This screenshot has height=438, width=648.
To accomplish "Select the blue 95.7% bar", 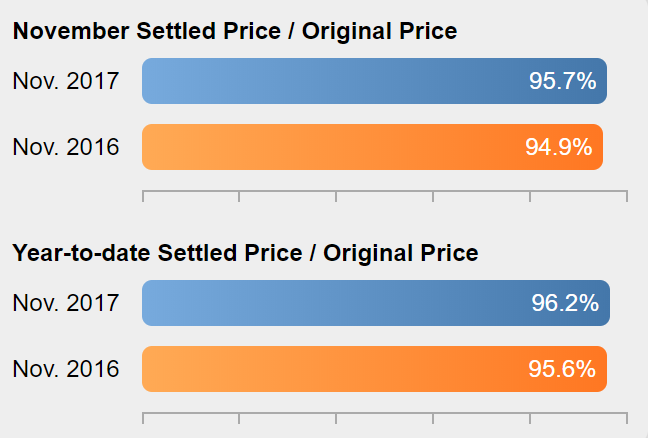I will pyautogui.click(x=374, y=81).
